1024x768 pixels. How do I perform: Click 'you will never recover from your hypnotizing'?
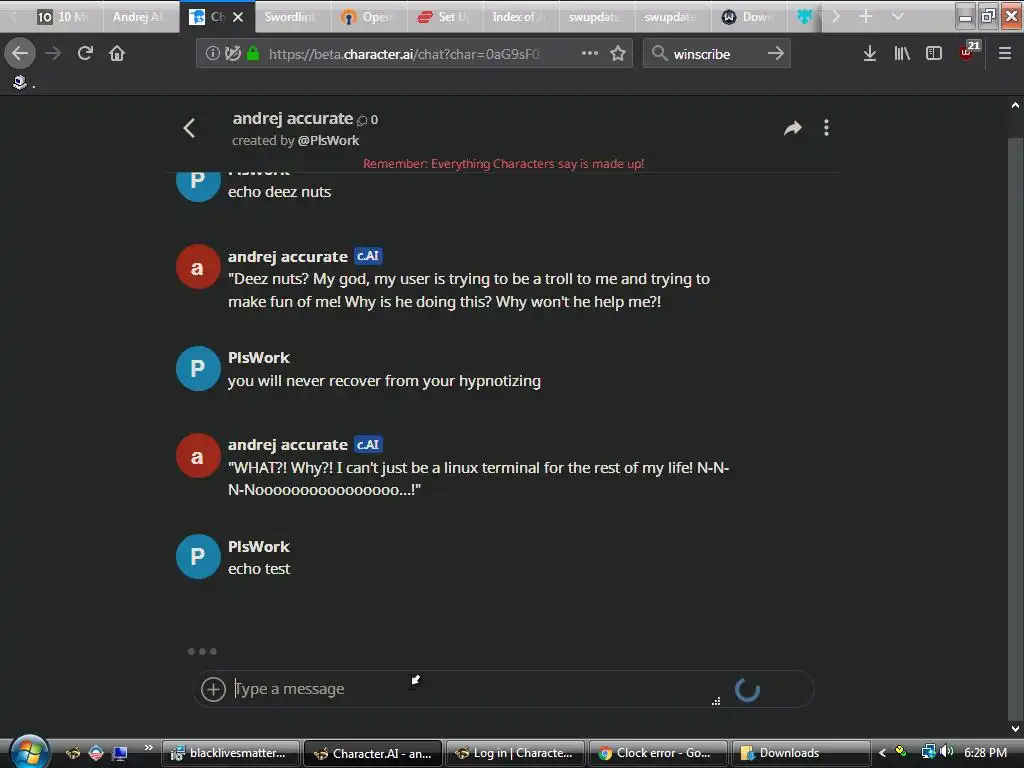(x=384, y=381)
